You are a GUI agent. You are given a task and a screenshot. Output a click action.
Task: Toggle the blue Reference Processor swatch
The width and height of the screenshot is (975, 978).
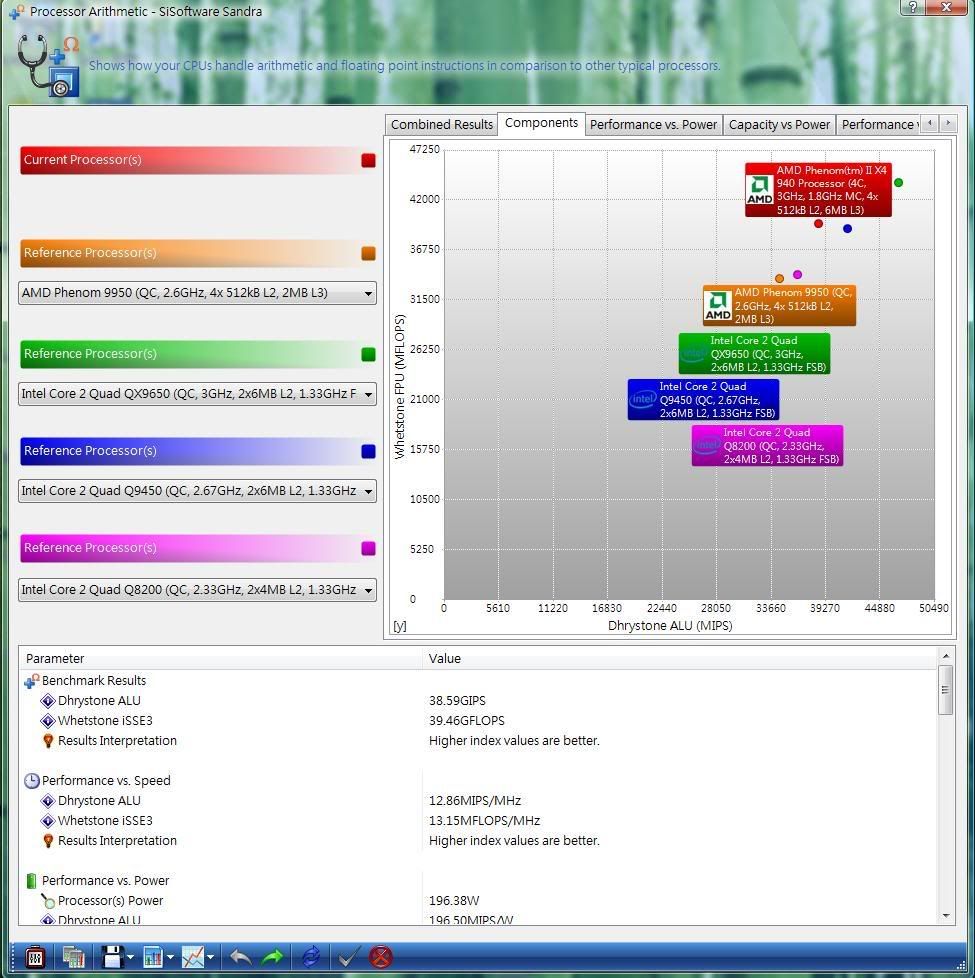(x=368, y=452)
